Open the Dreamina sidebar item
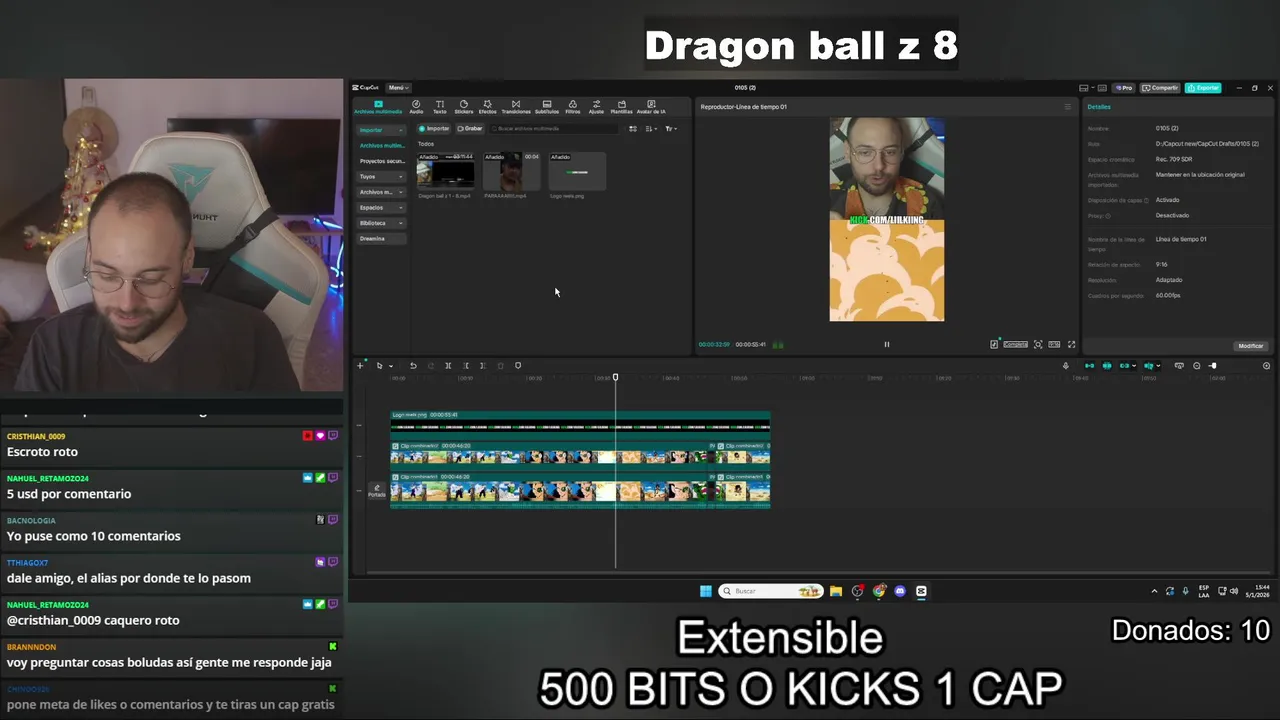Viewport: 1280px width, 720px height. point(382,239)
